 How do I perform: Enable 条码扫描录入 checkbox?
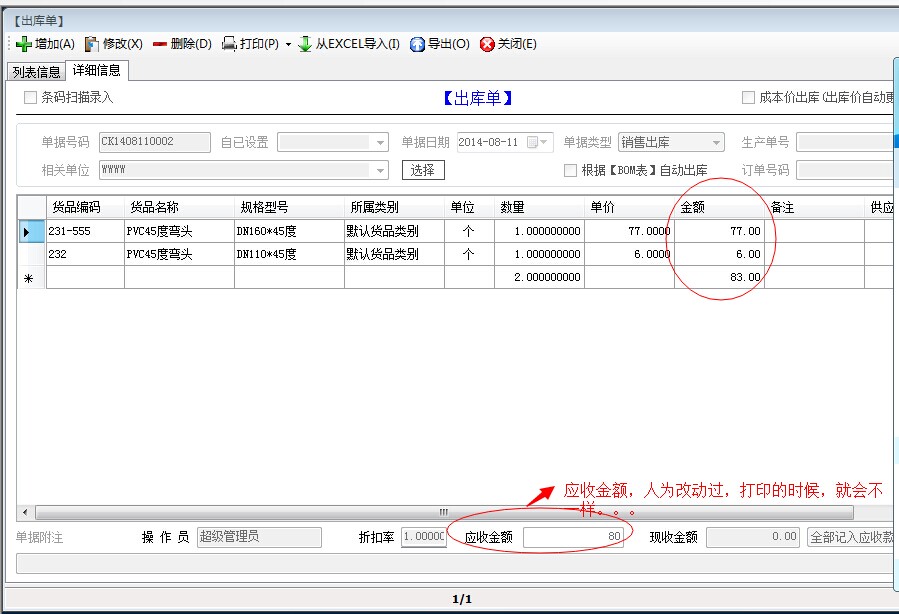[30, 98]
